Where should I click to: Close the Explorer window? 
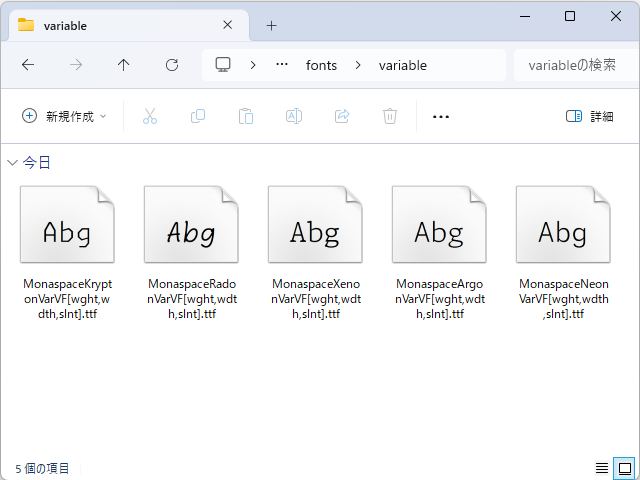(x=616, y=16)
